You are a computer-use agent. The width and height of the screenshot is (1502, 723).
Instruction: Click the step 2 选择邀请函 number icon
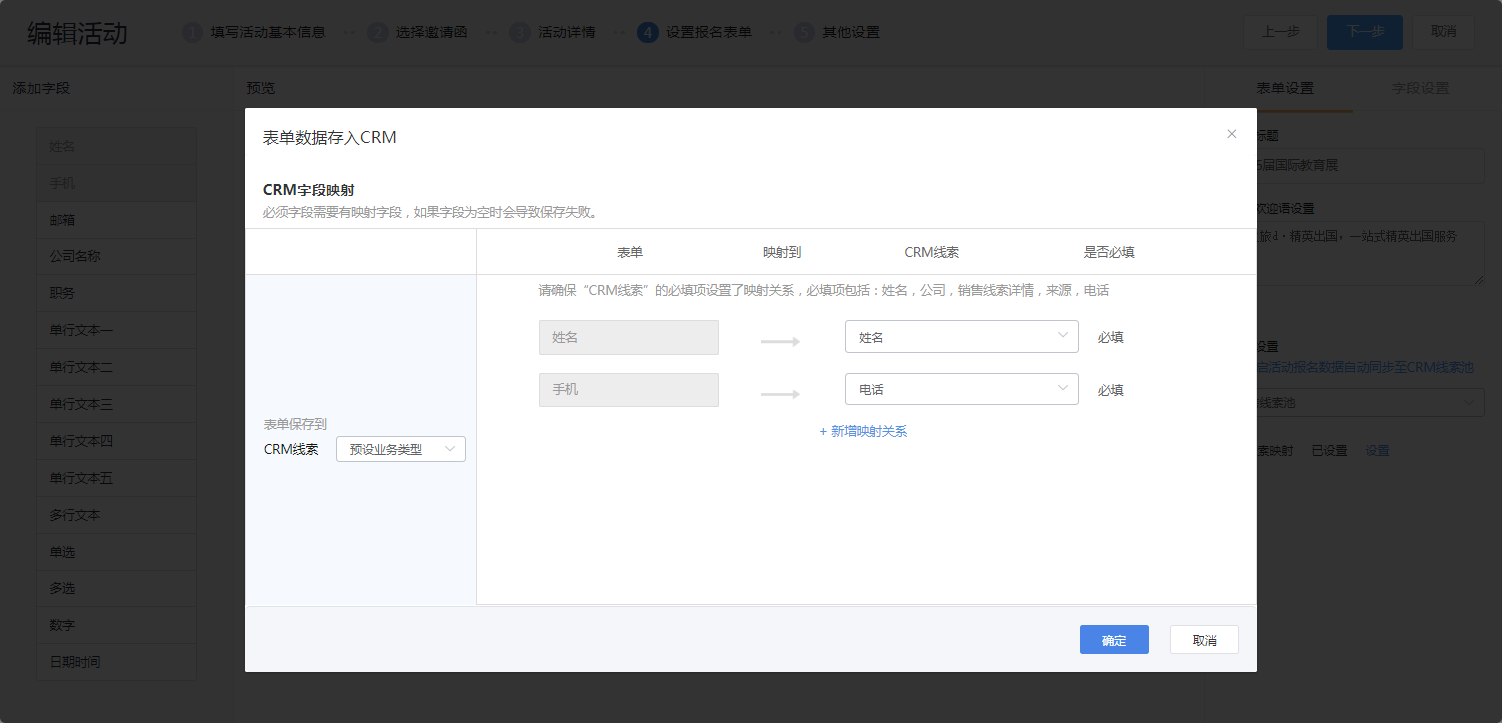[x=377, y=32]
